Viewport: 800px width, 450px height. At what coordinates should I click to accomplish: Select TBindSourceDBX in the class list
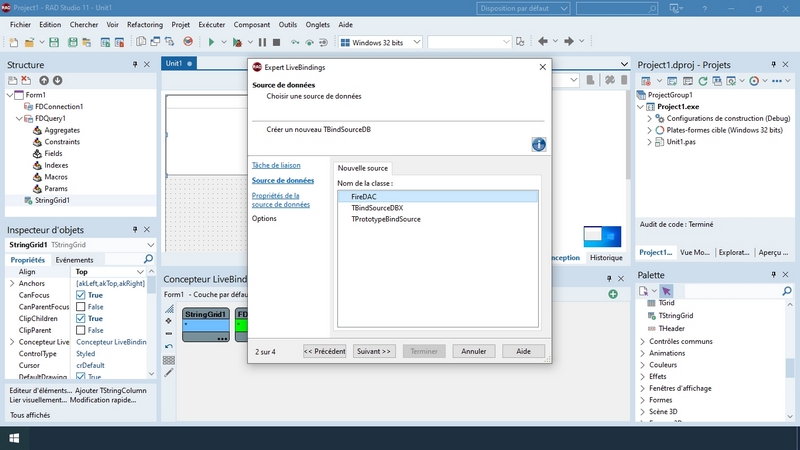point(385,208)
